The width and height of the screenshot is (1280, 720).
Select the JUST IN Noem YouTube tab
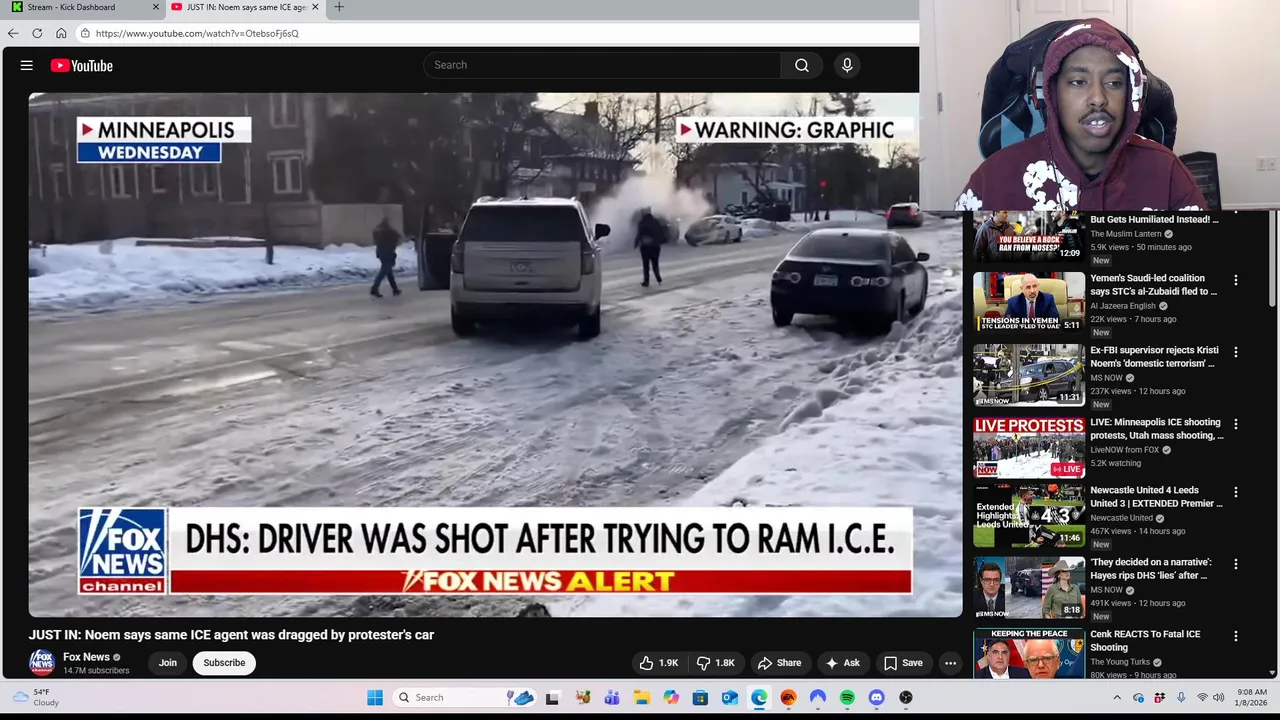245,7
